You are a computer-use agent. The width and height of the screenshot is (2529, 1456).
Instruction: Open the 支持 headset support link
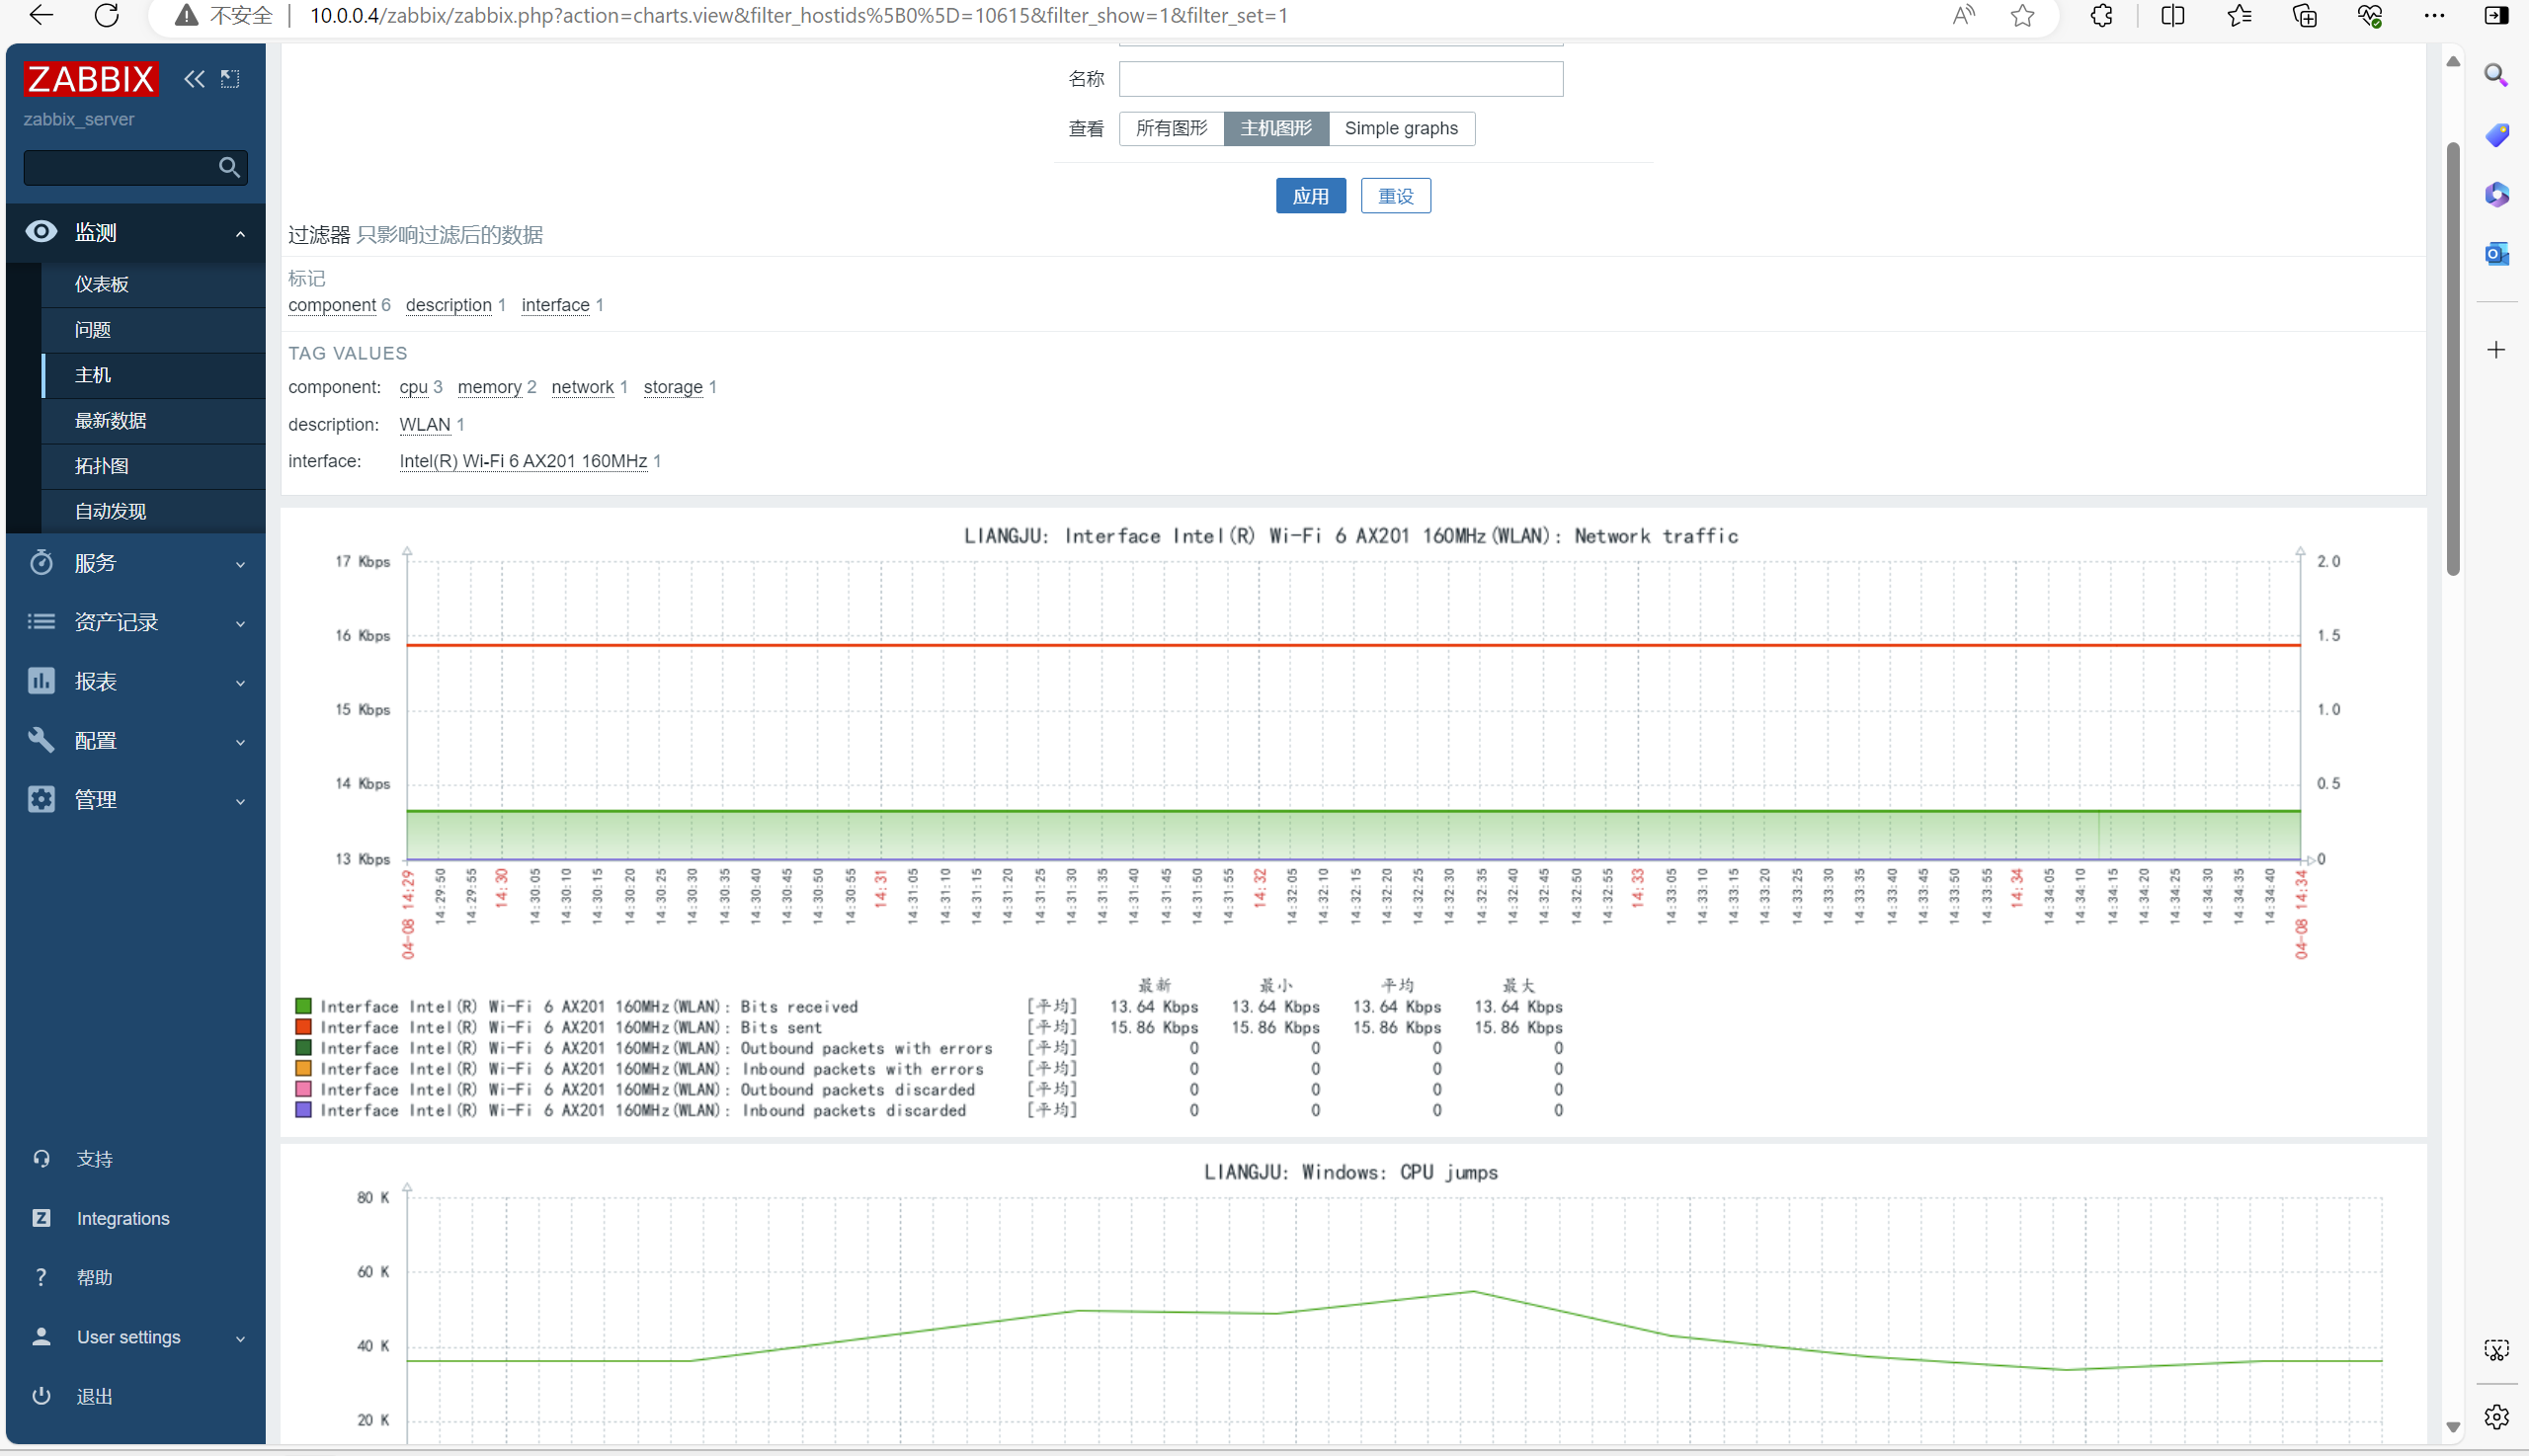(94, 1158)
